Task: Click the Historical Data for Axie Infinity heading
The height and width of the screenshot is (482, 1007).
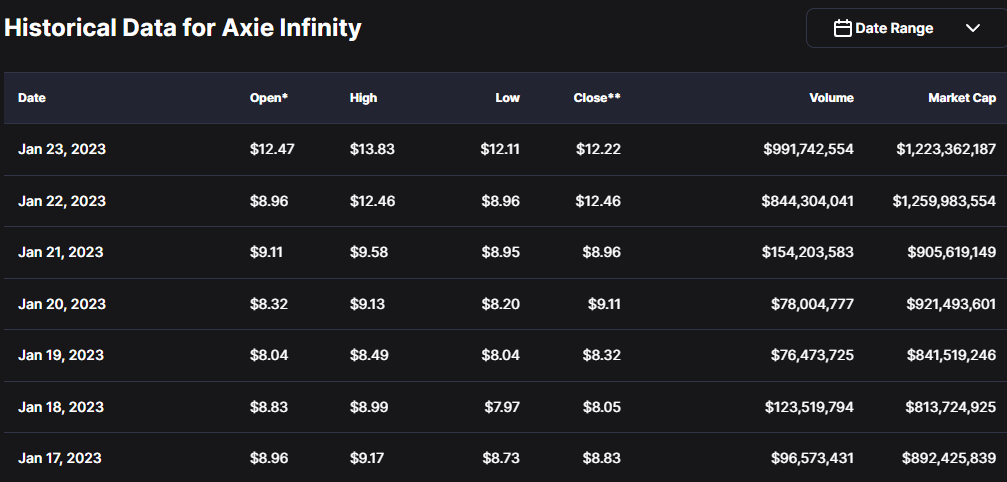Action: coord(183,28)
